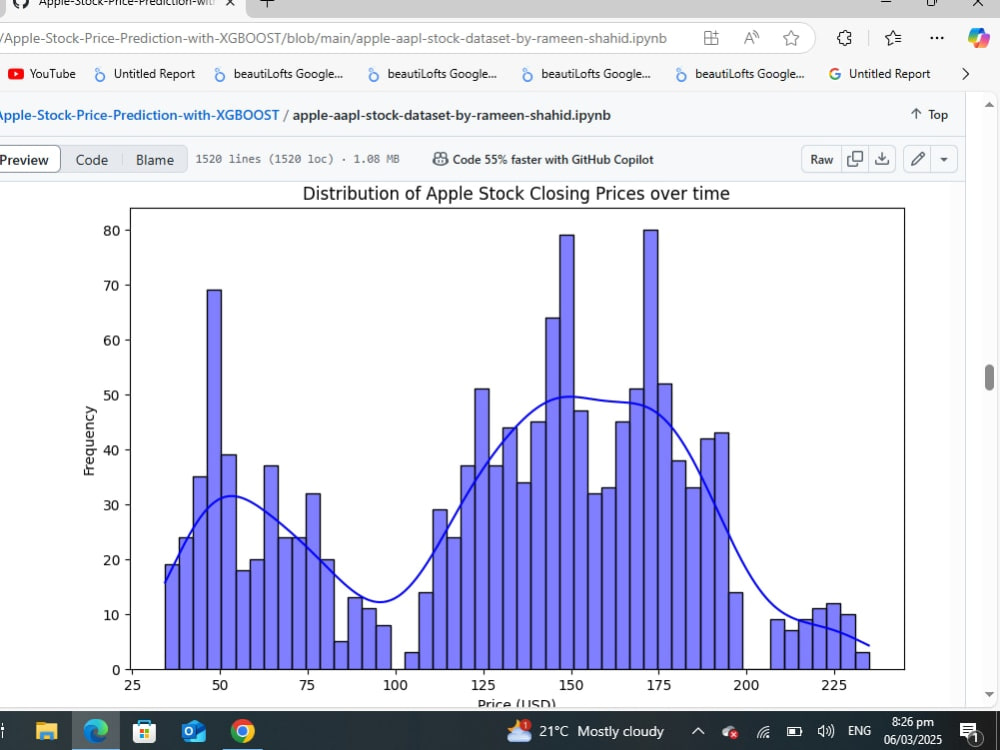Viewport: 1000px width, 750px height.
Task: Open battery status tray icon
Action: coord(794,732)
